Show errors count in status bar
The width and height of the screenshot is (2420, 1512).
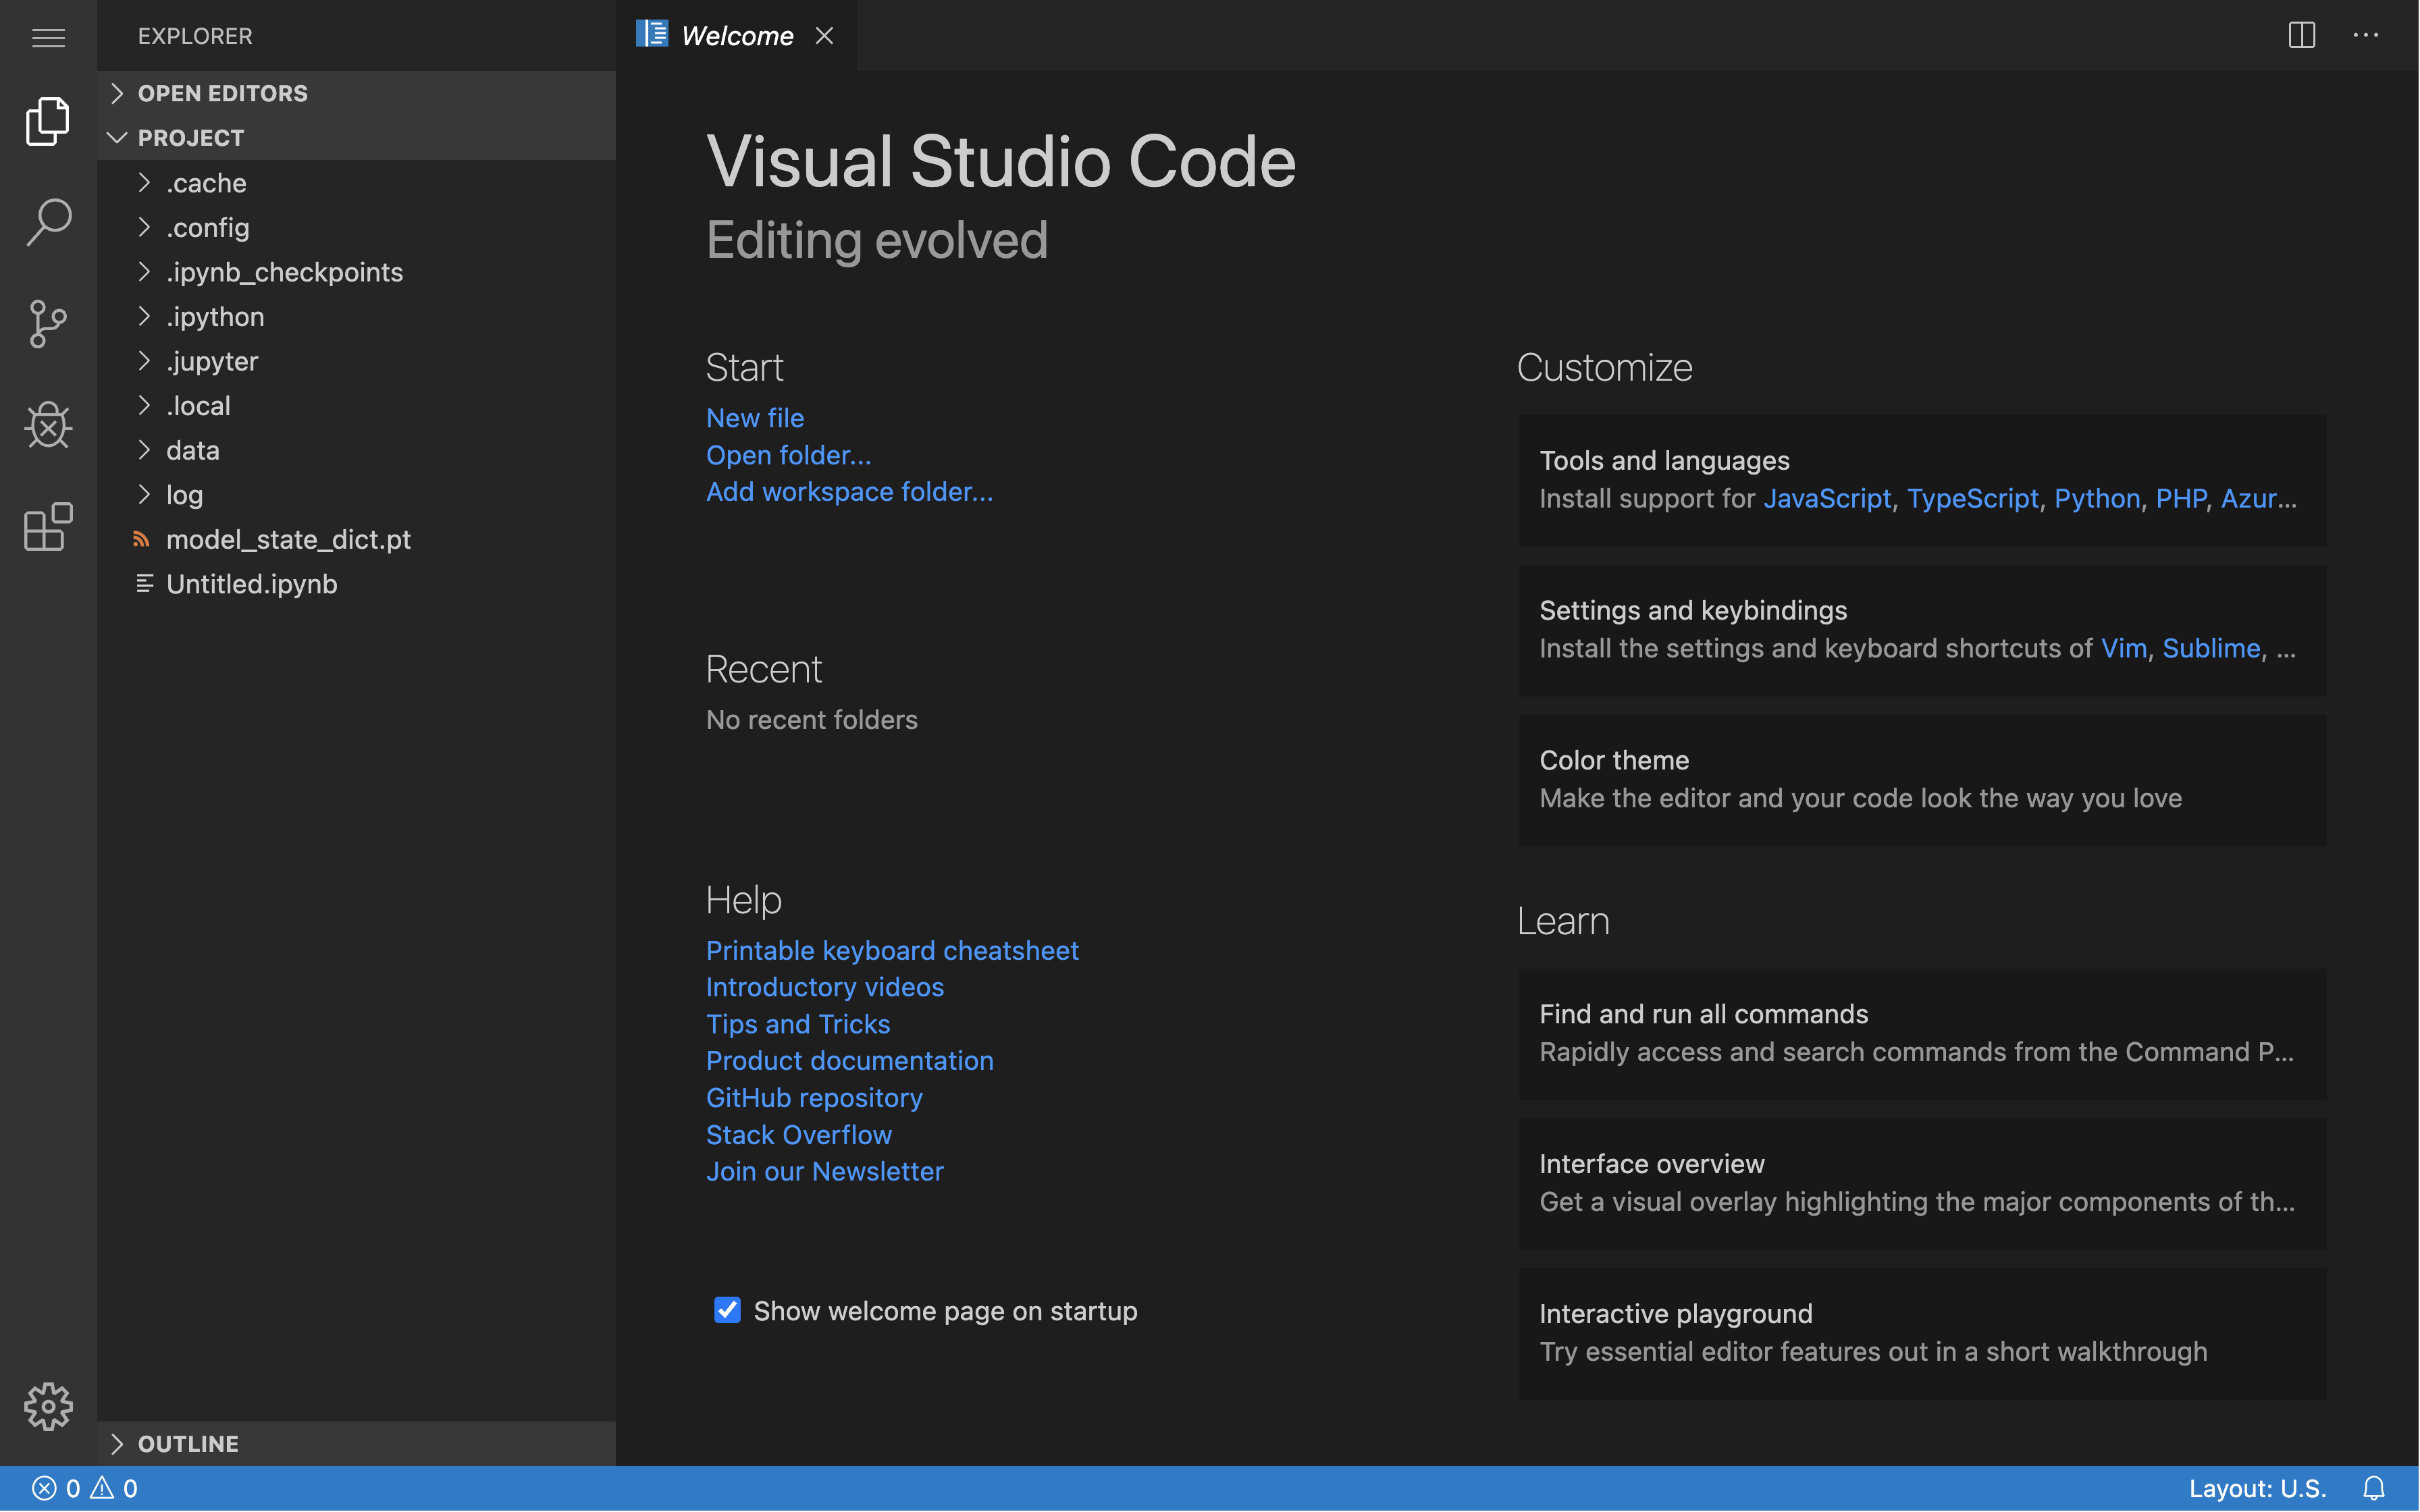pyautogui.click(x=56, y=1488)
